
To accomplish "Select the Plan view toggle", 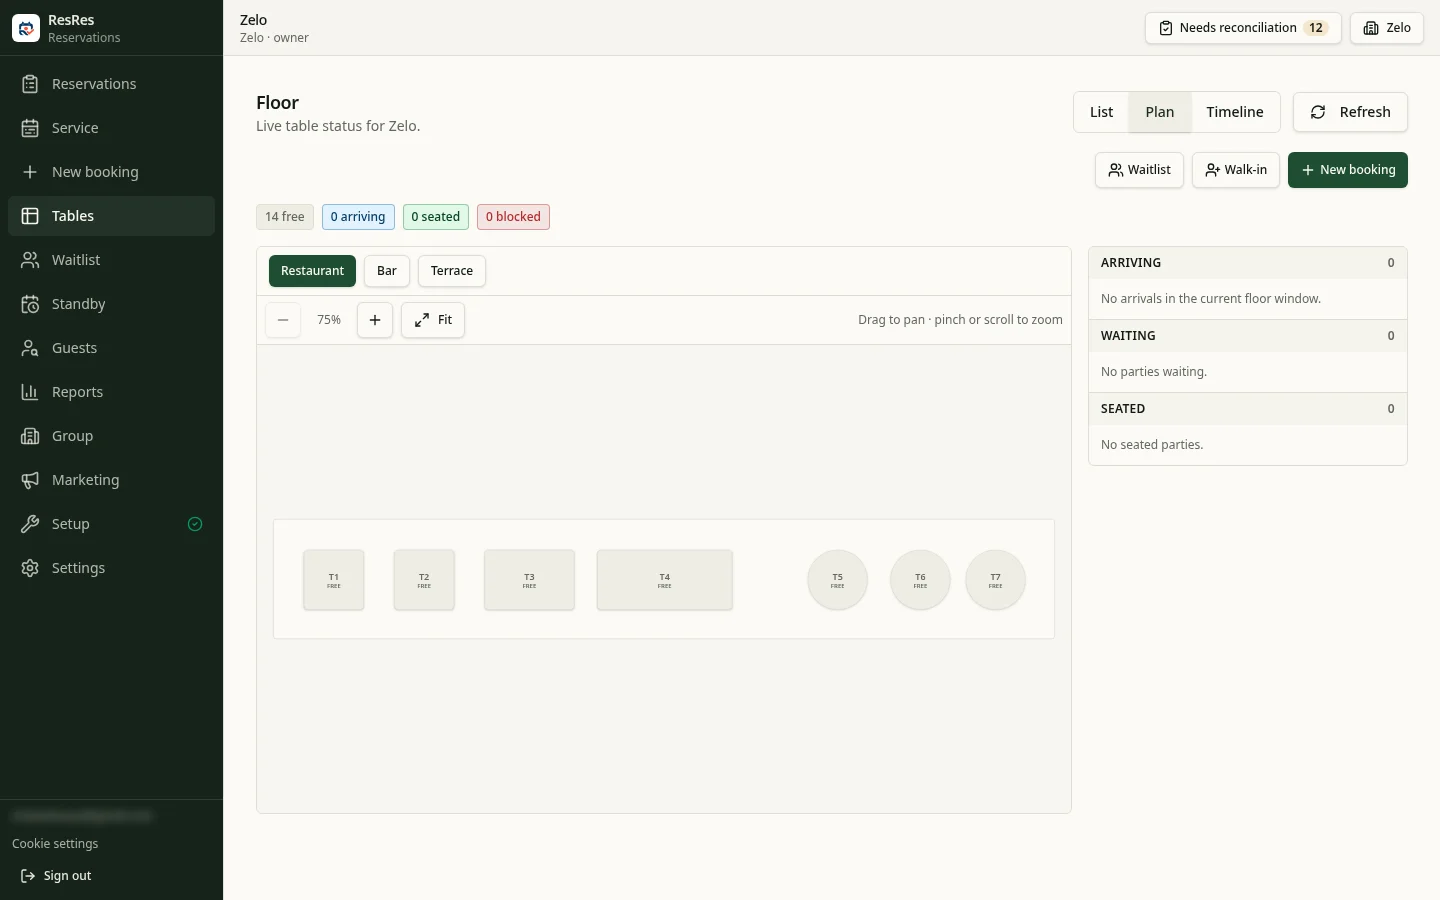I will coord(1160,112).
